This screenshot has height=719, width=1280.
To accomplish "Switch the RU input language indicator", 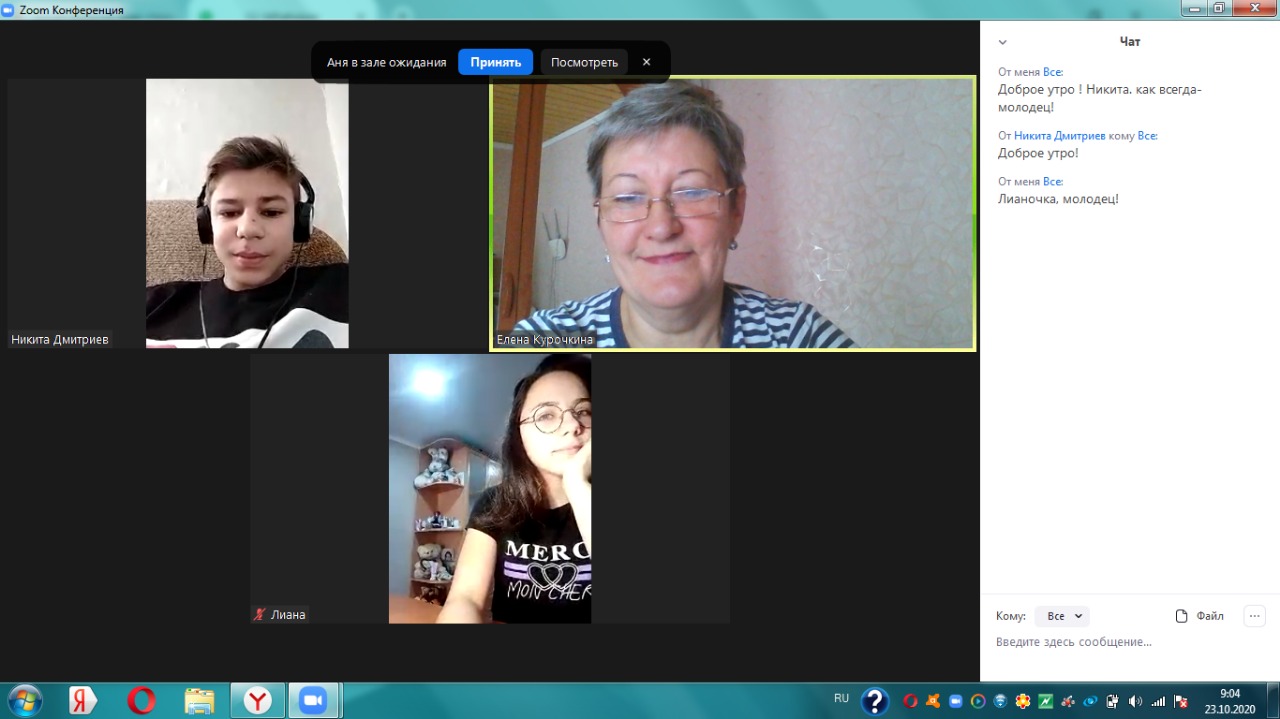I will click(x=841, y=698).
